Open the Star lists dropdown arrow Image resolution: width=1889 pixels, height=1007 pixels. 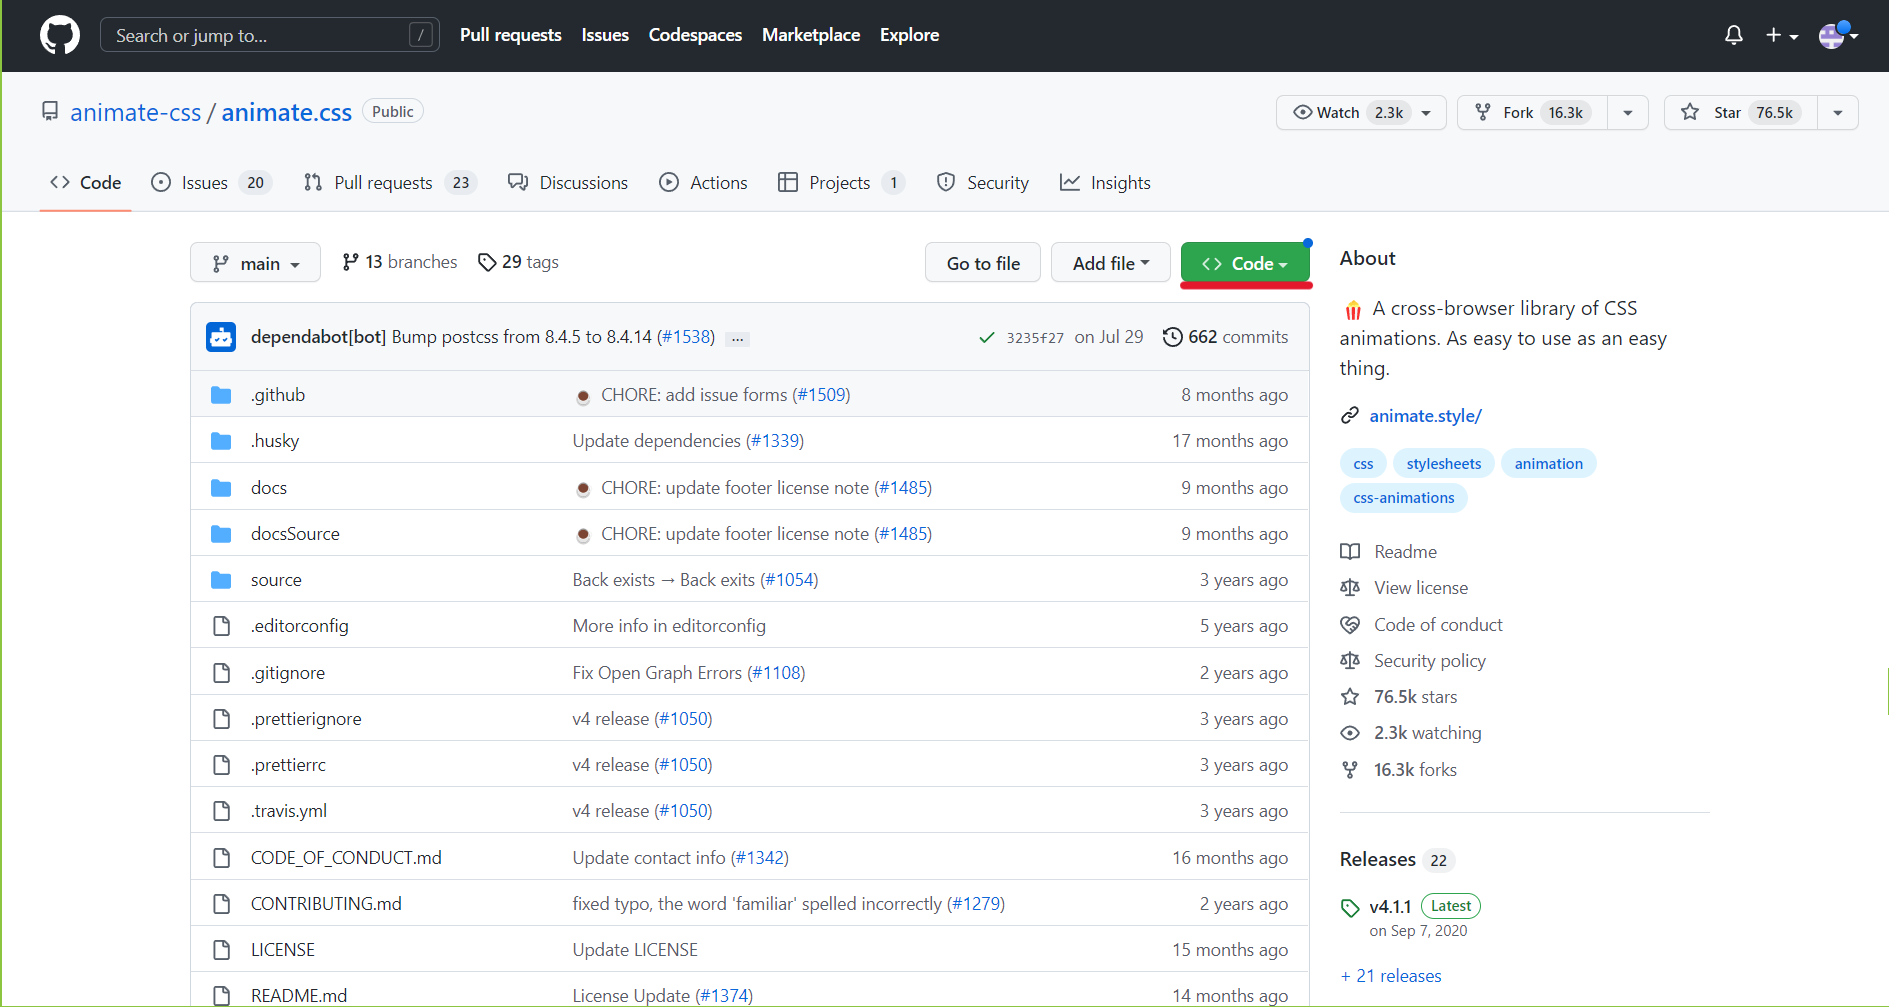click(1838, 113)
